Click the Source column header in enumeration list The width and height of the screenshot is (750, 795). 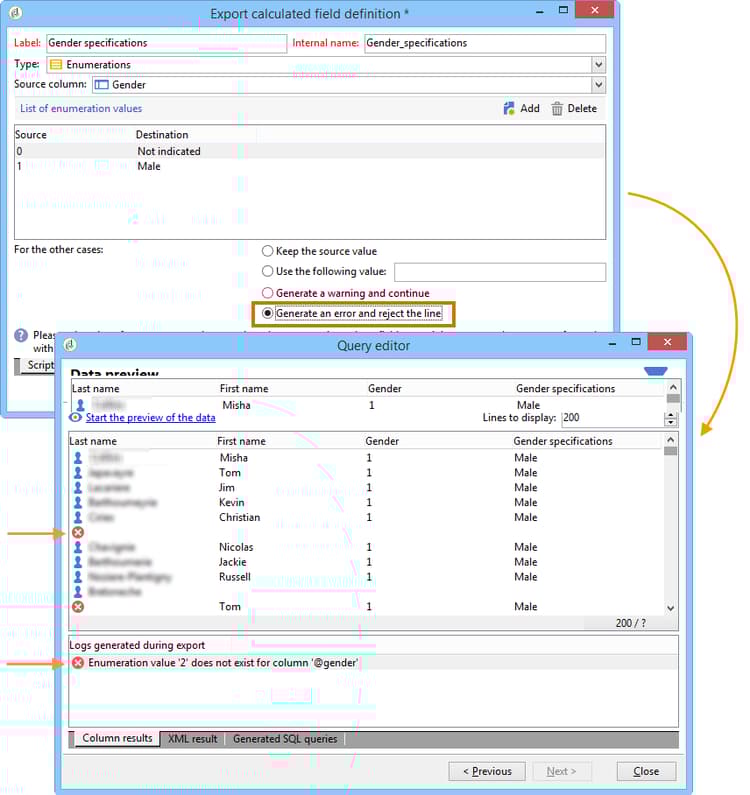tap(31, 134)
